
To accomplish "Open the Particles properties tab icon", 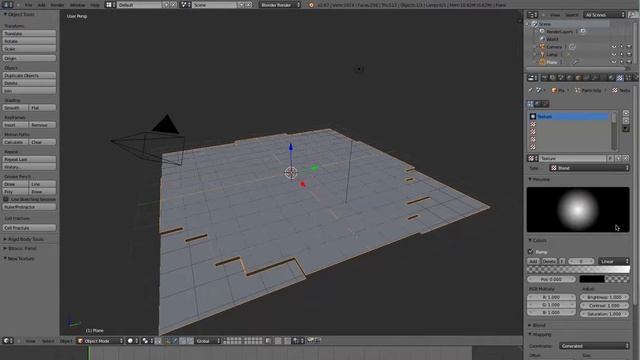I will tap(628, 78).
